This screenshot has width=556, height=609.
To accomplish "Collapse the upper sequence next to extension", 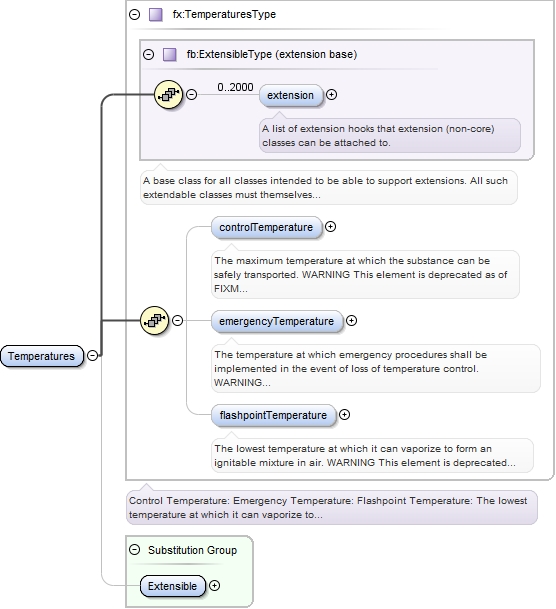I will point(191,94).
